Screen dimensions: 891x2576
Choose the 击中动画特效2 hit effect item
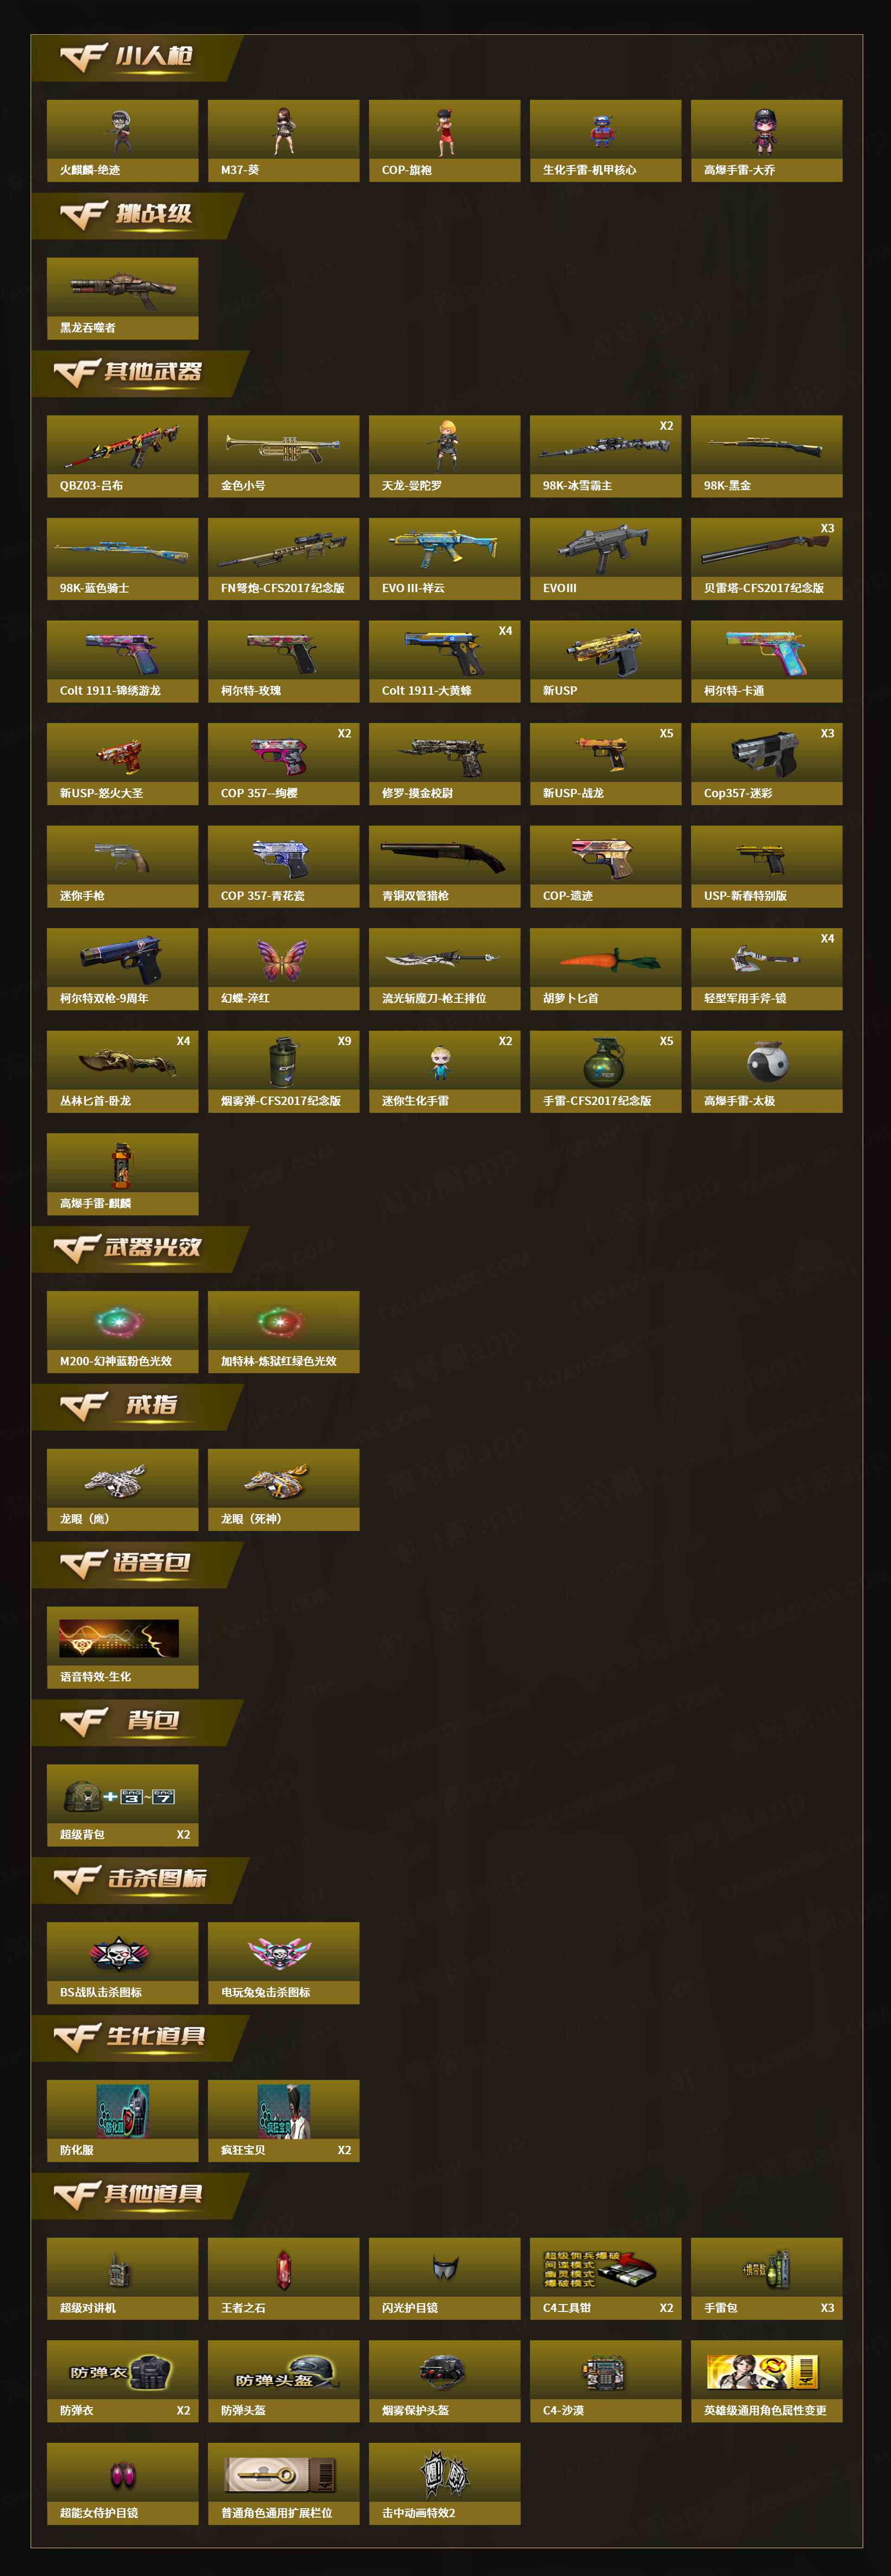click(444, 2484)
